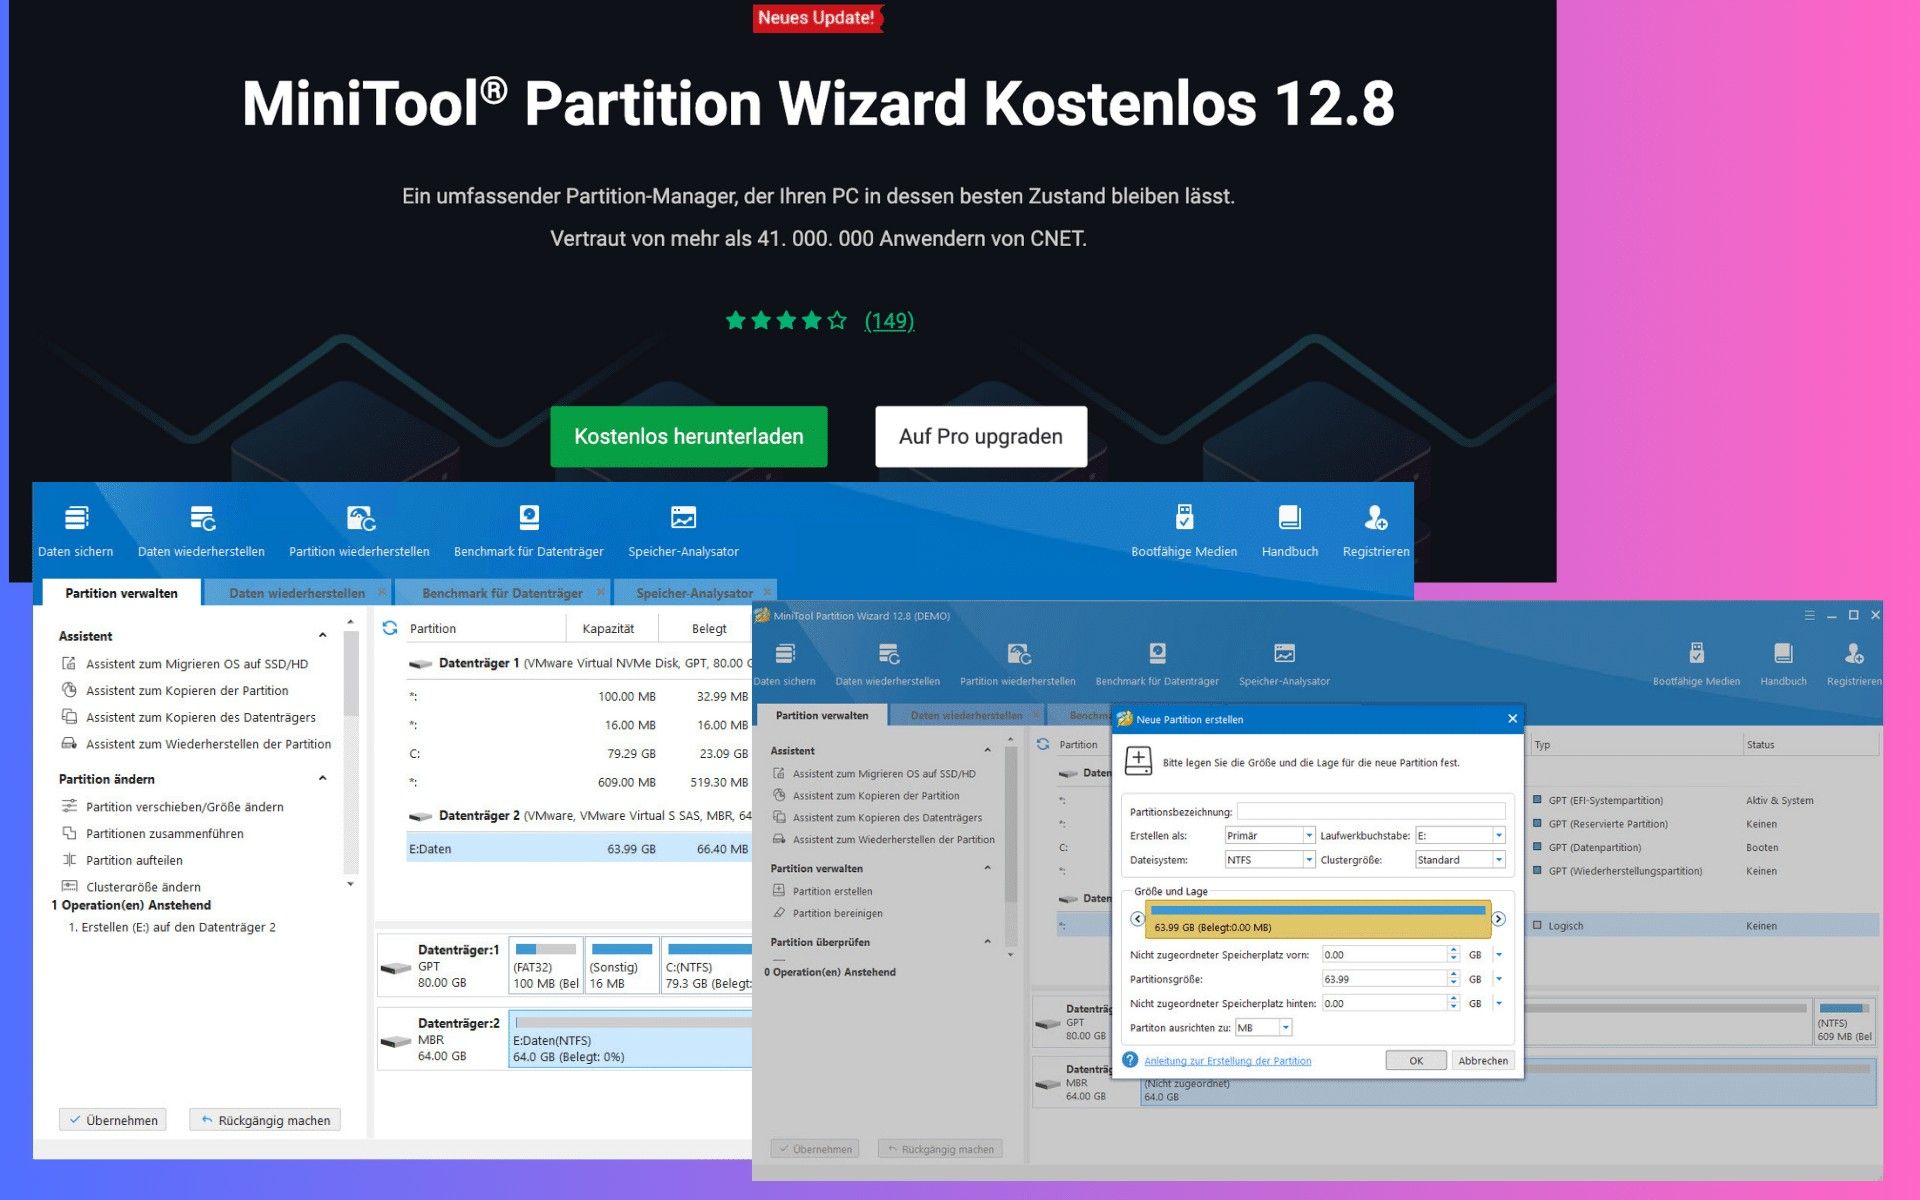
Task: Open the Anleitung zur Erstellung der Partition link
Action: coord(1227,1061)
